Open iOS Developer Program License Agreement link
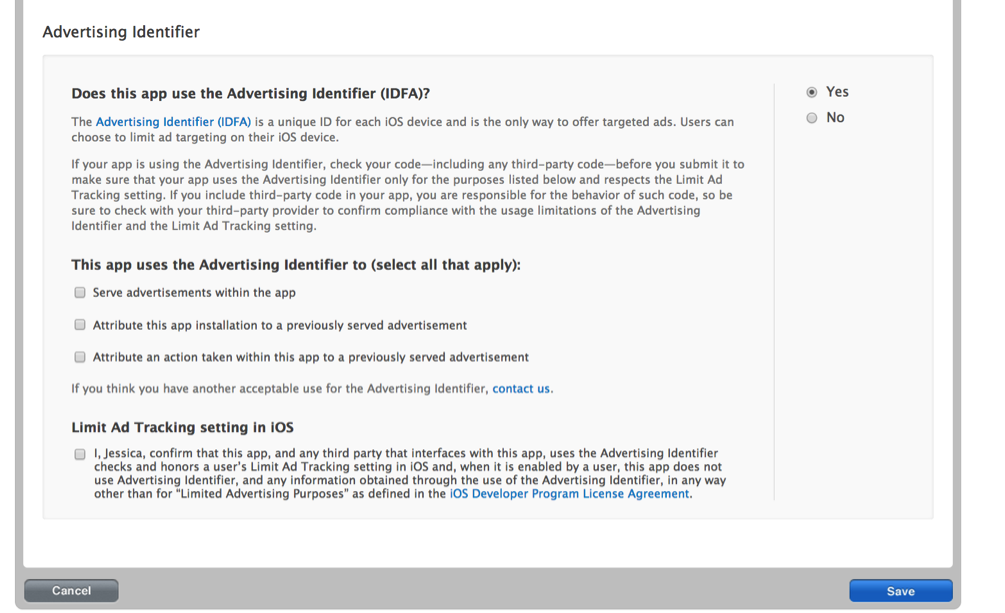1005x613 pixels. click(569, 494)
